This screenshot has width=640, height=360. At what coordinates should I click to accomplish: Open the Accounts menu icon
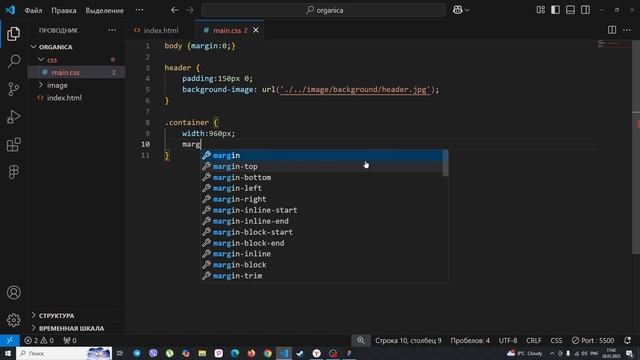tap(13, 293)
